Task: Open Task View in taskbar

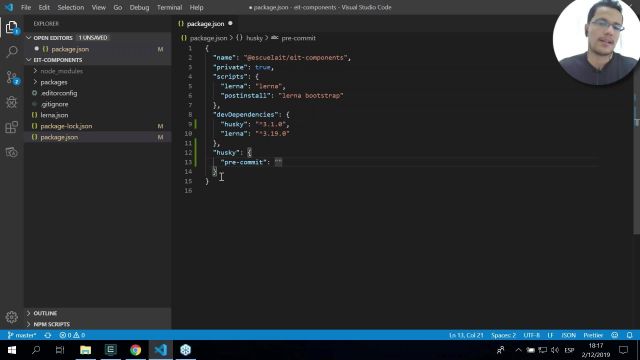Action: click(60, 350)
